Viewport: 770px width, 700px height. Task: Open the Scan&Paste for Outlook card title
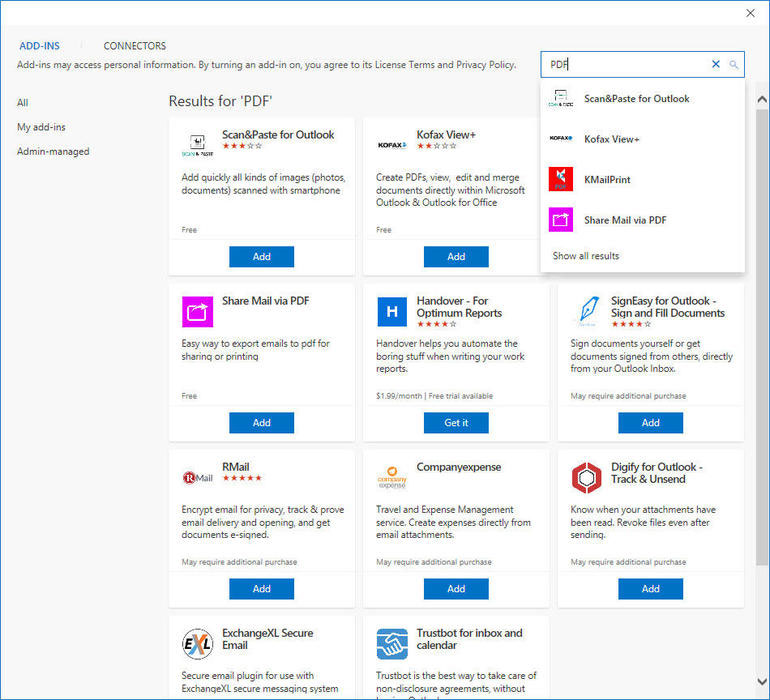(278, 135)
